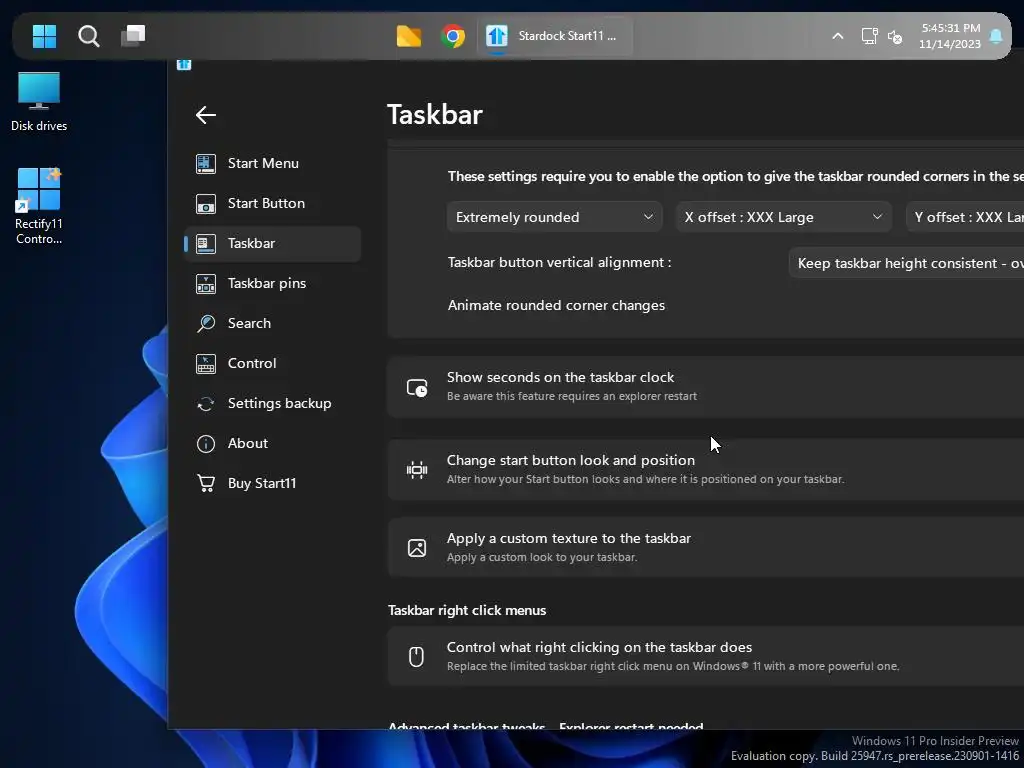Click the clock icon beside Show seconds
The width and height of the screenshot is (1024, 768).
(x=417, y=388)
